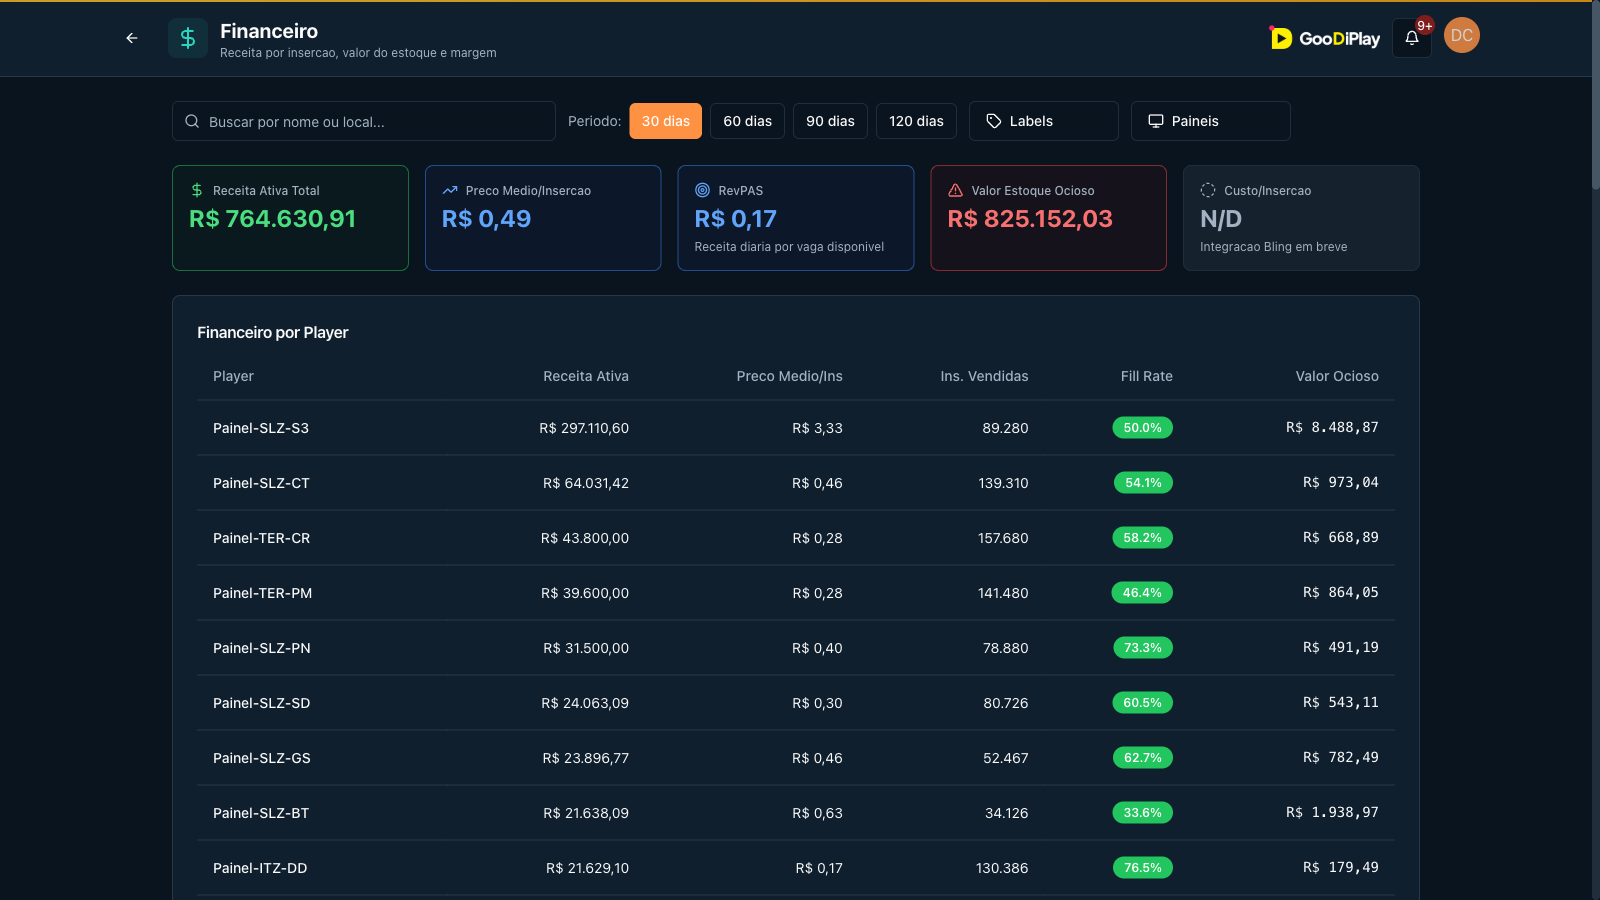Click the R$ 297.110,60 revenue value
1600x900 pixels.
coord(584,428)
